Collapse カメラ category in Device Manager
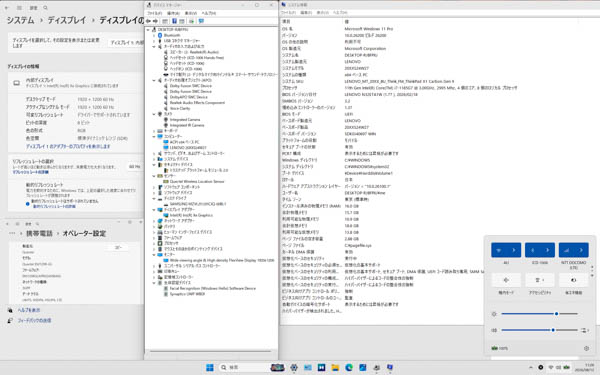 [x=154, y=114]
